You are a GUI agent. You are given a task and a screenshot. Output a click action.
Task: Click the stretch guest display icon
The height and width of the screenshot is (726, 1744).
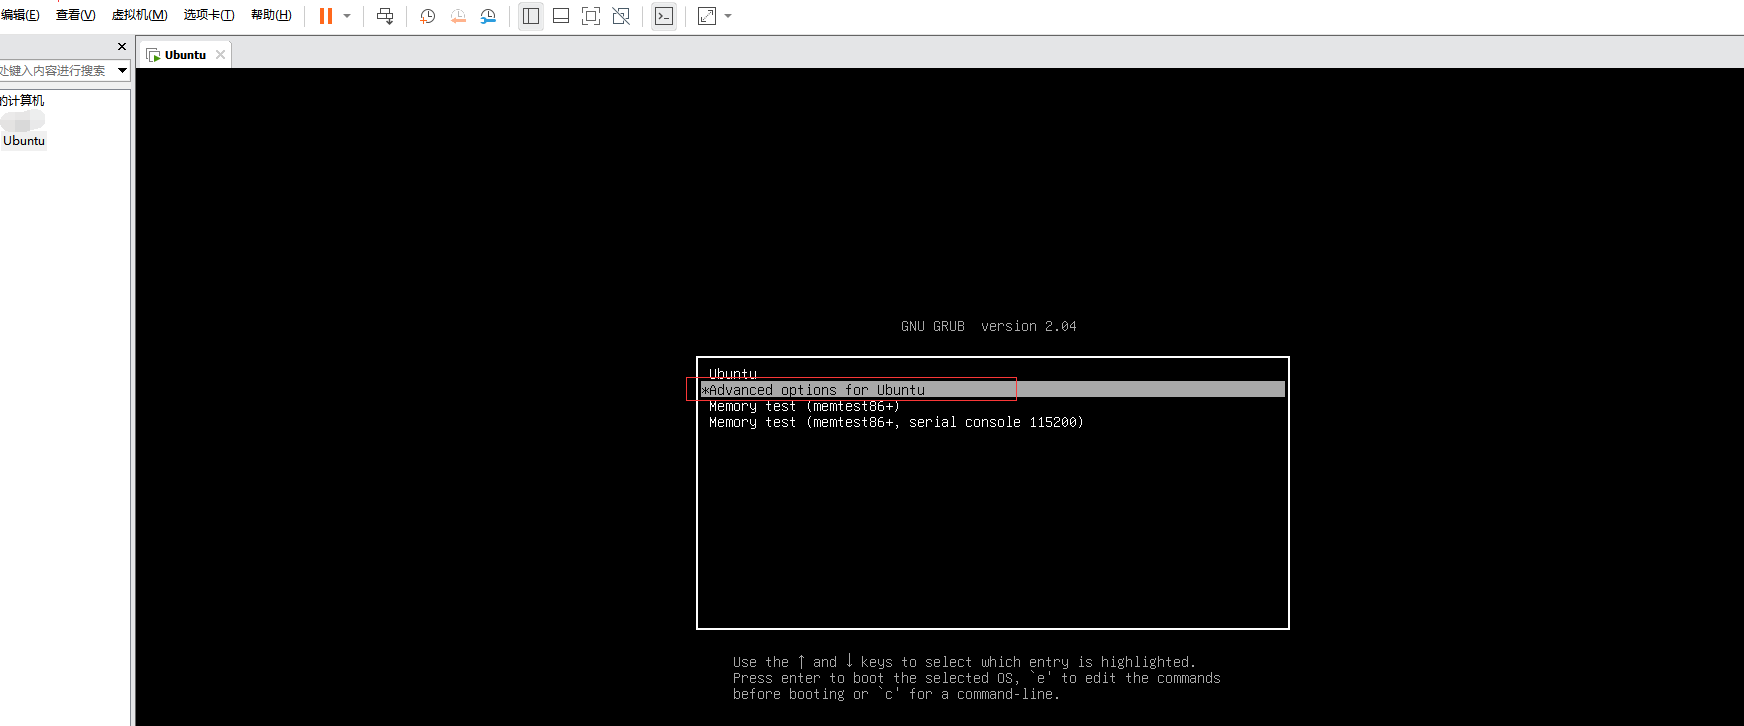(x=707, y=16)
